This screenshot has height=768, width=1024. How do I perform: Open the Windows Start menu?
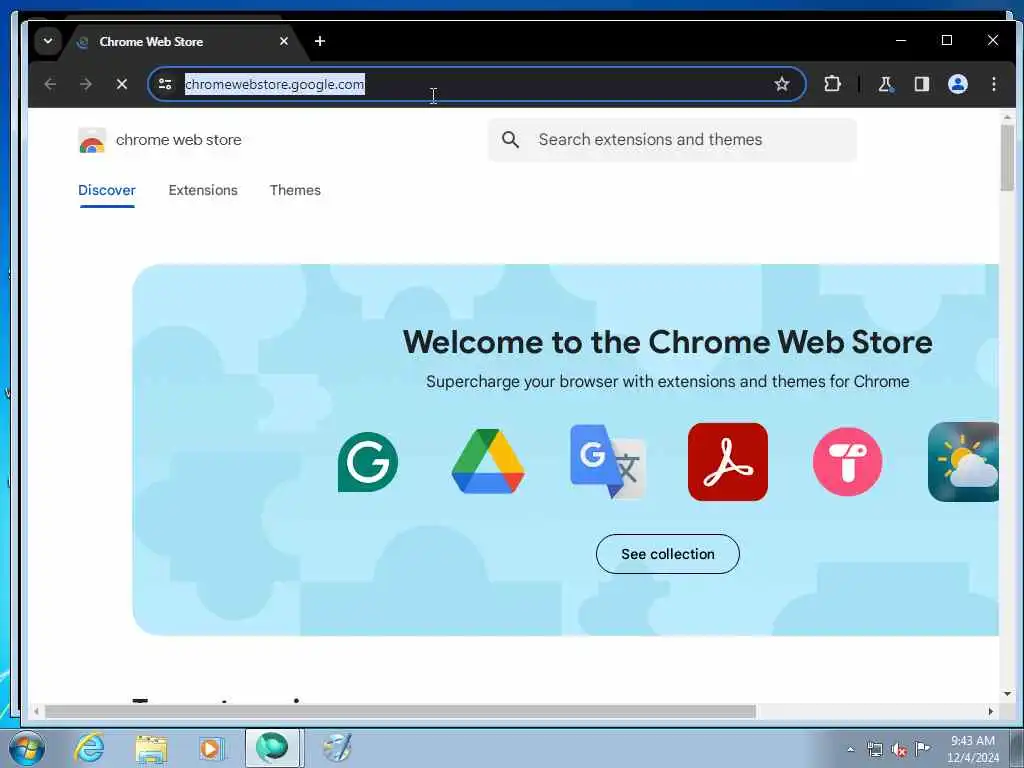(x=27, y=748)
